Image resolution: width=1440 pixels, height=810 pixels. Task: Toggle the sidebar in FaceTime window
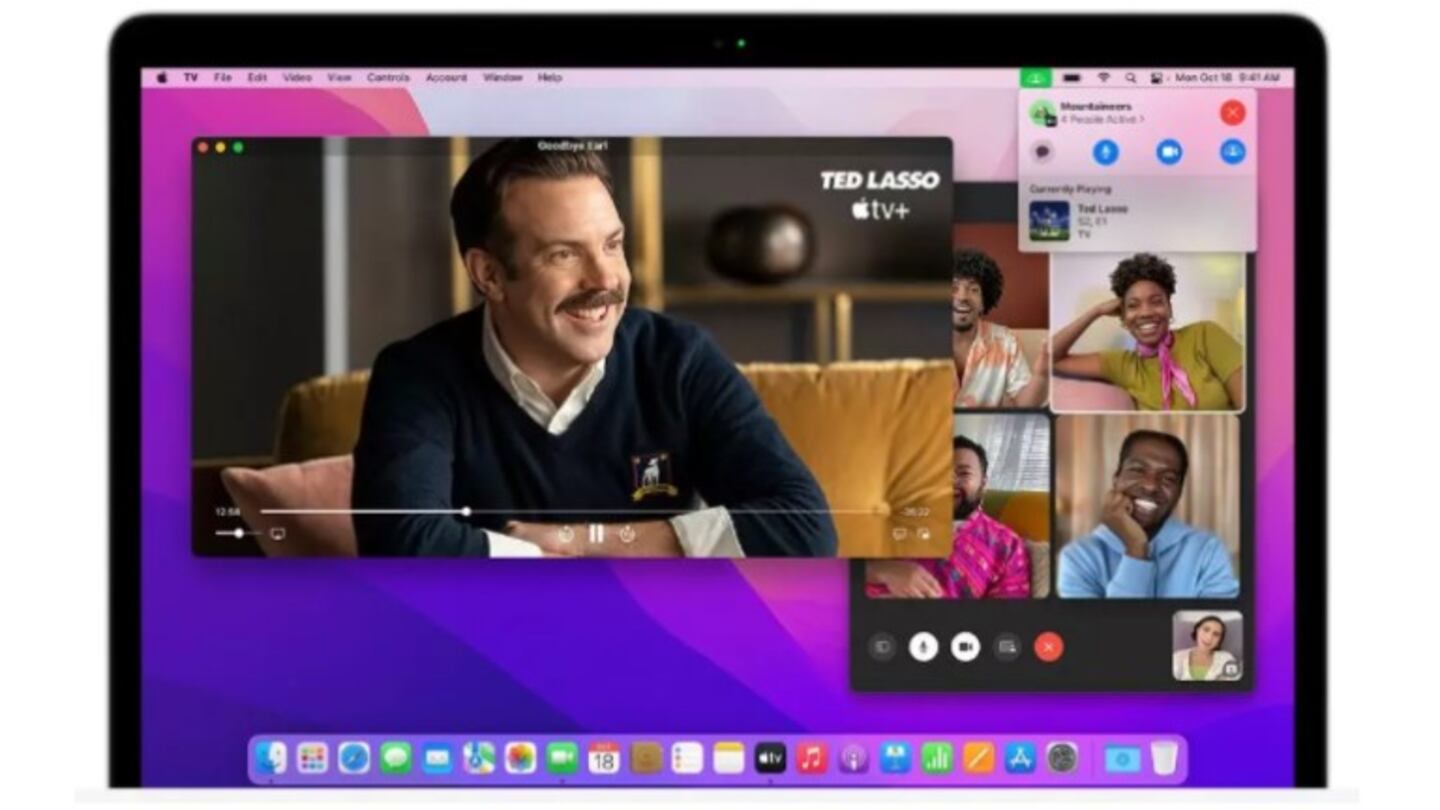click(881, 647)
